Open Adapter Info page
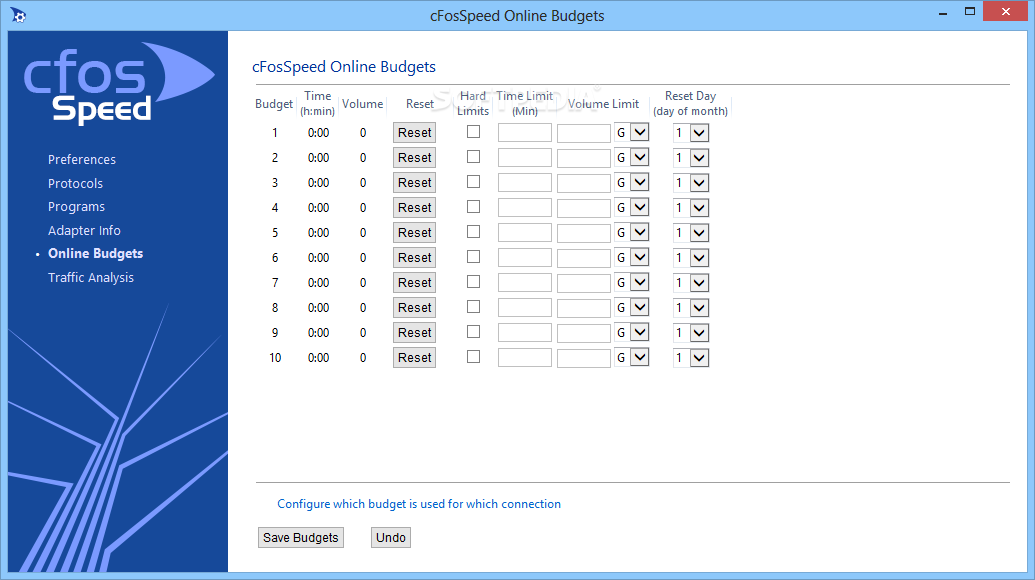This screenshot has width=1035, height=580. (84, 230)
